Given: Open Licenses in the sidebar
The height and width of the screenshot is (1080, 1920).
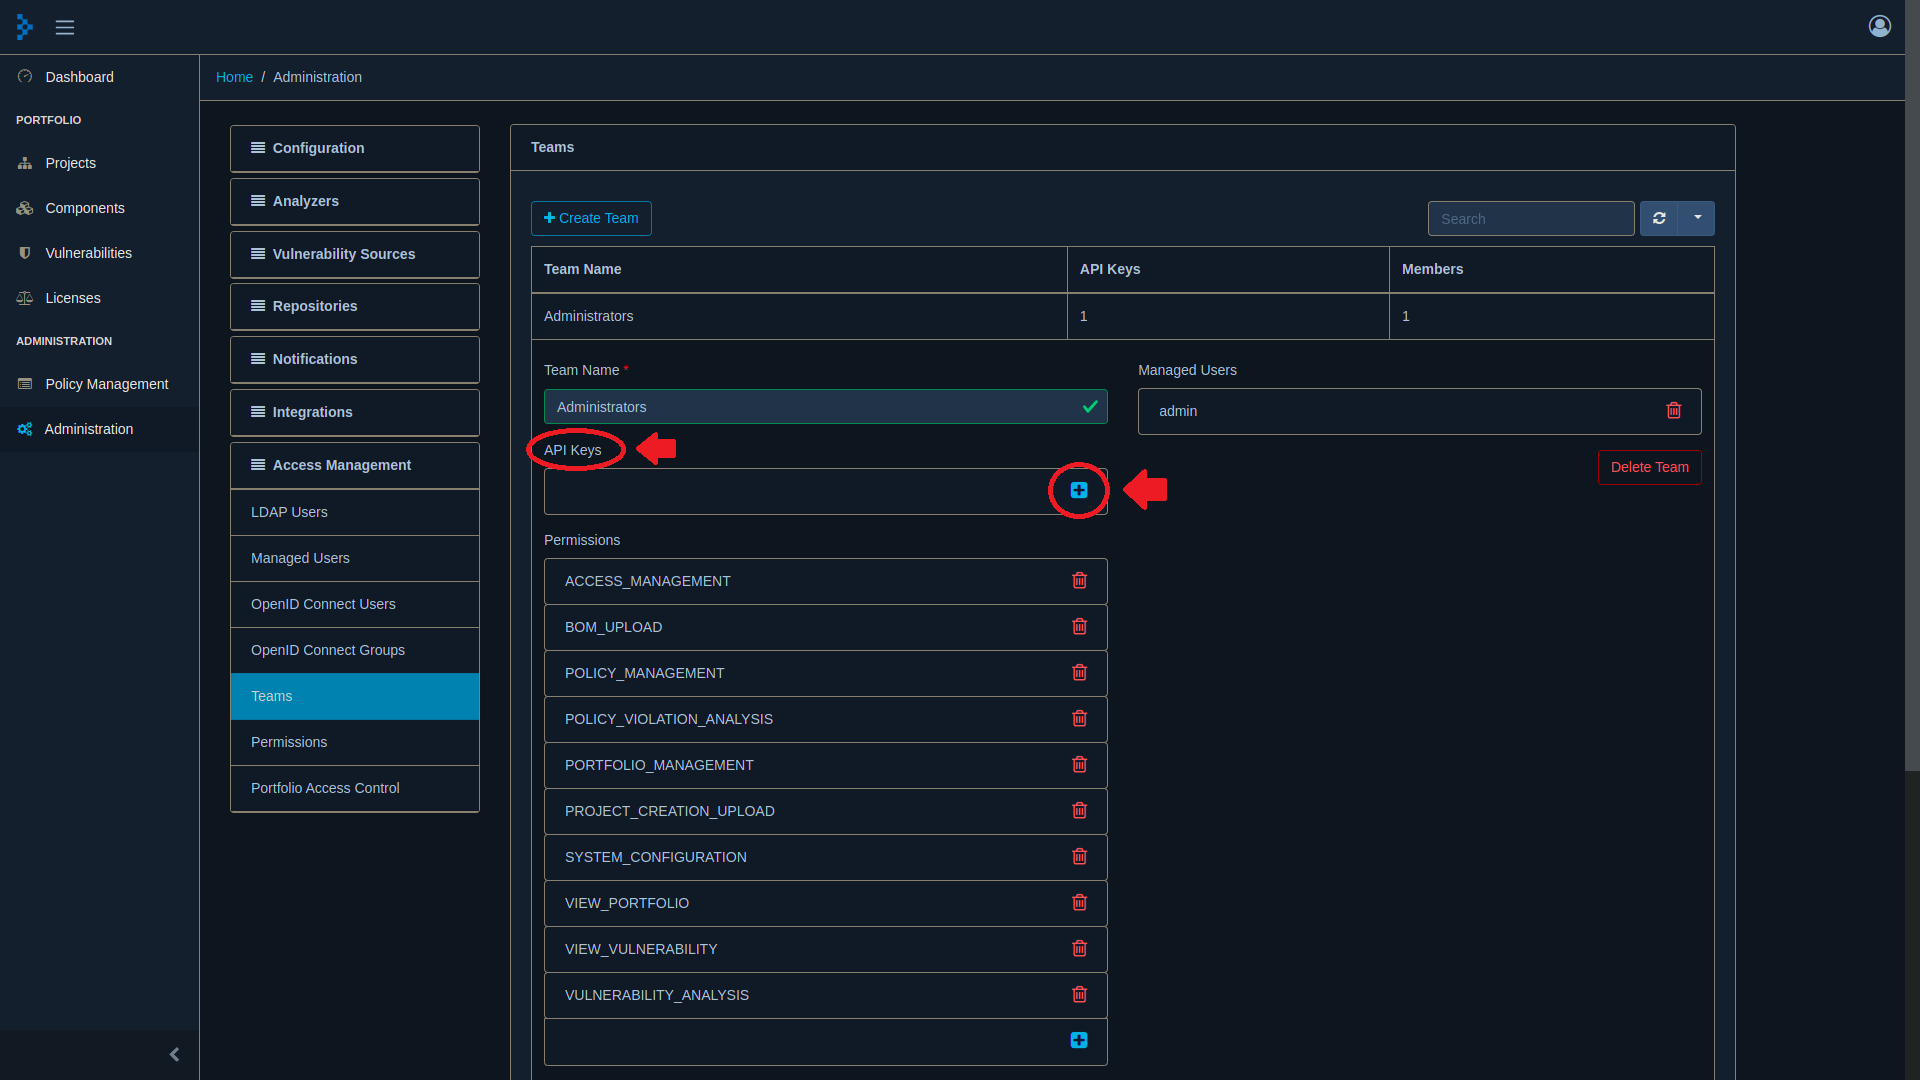Looking at the screenshot, I should click(99, 298).
